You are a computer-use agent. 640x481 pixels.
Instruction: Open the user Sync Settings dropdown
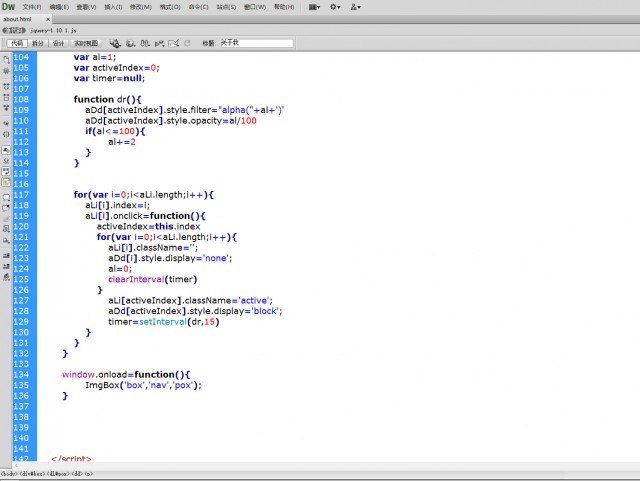tap(356, 7)
